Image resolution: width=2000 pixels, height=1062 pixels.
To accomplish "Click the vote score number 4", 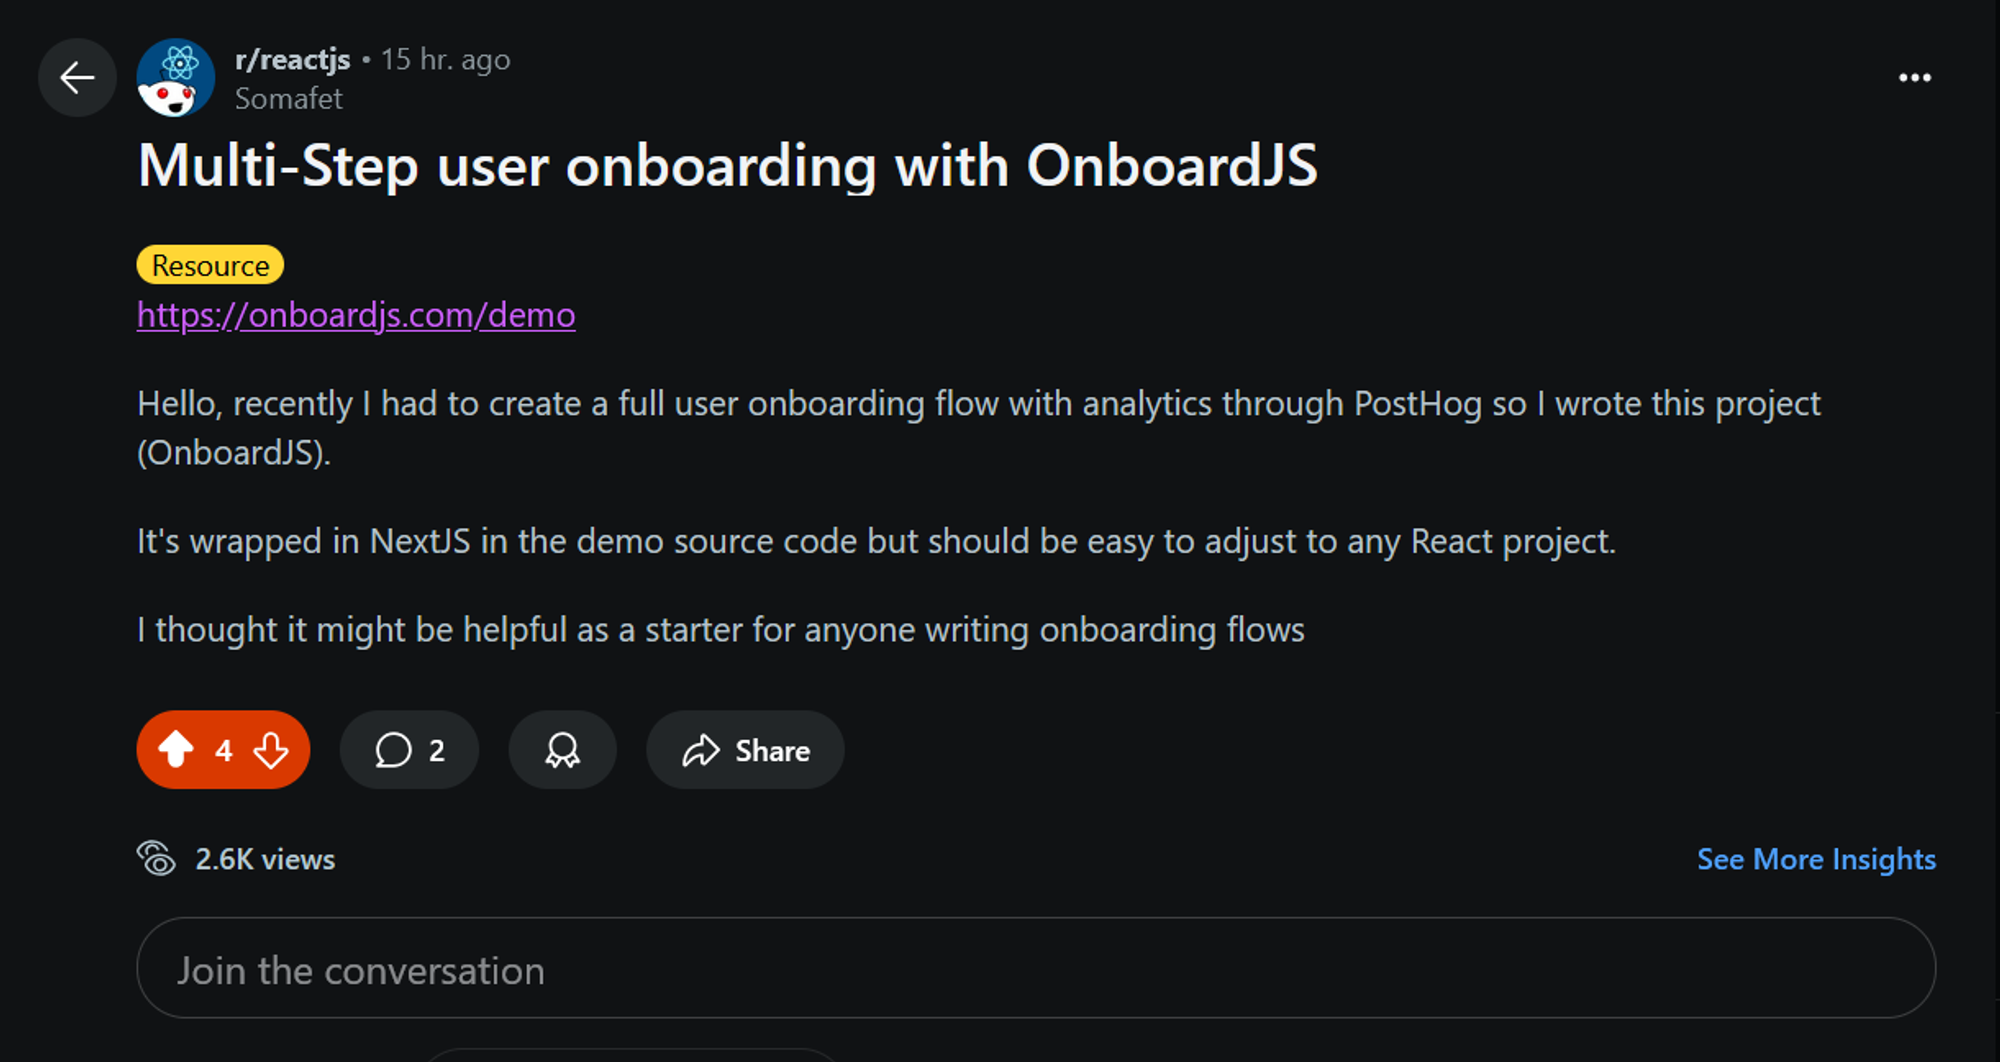I will pos(224,750).
